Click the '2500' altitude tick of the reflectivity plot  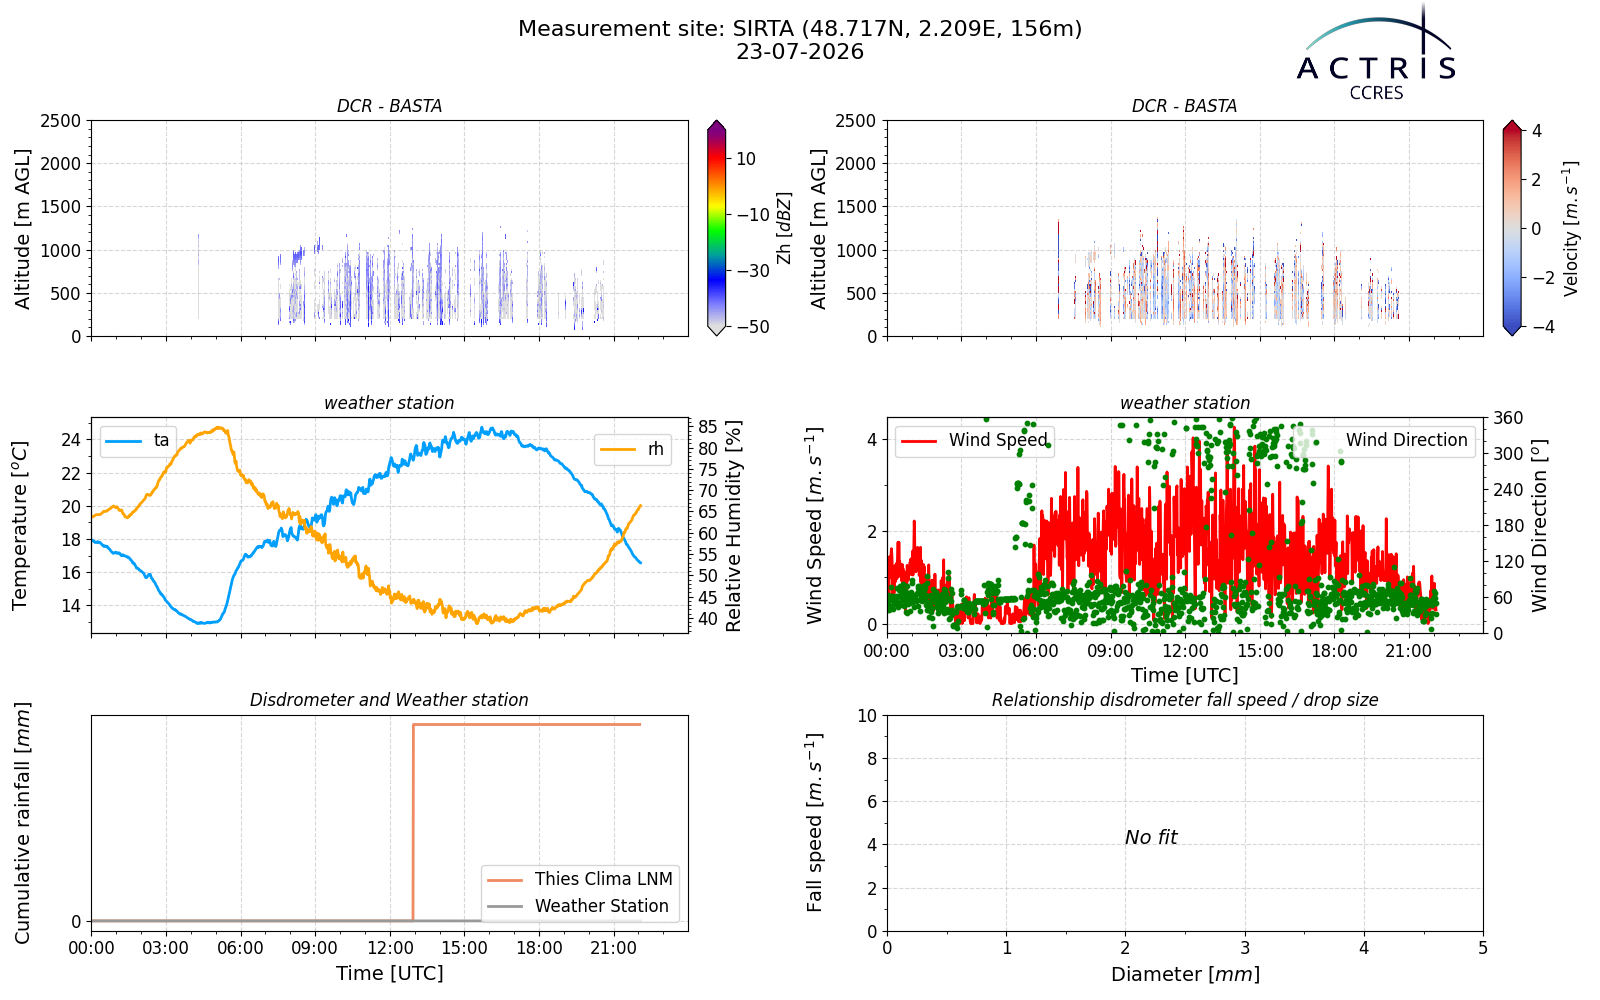coord(61,121)
